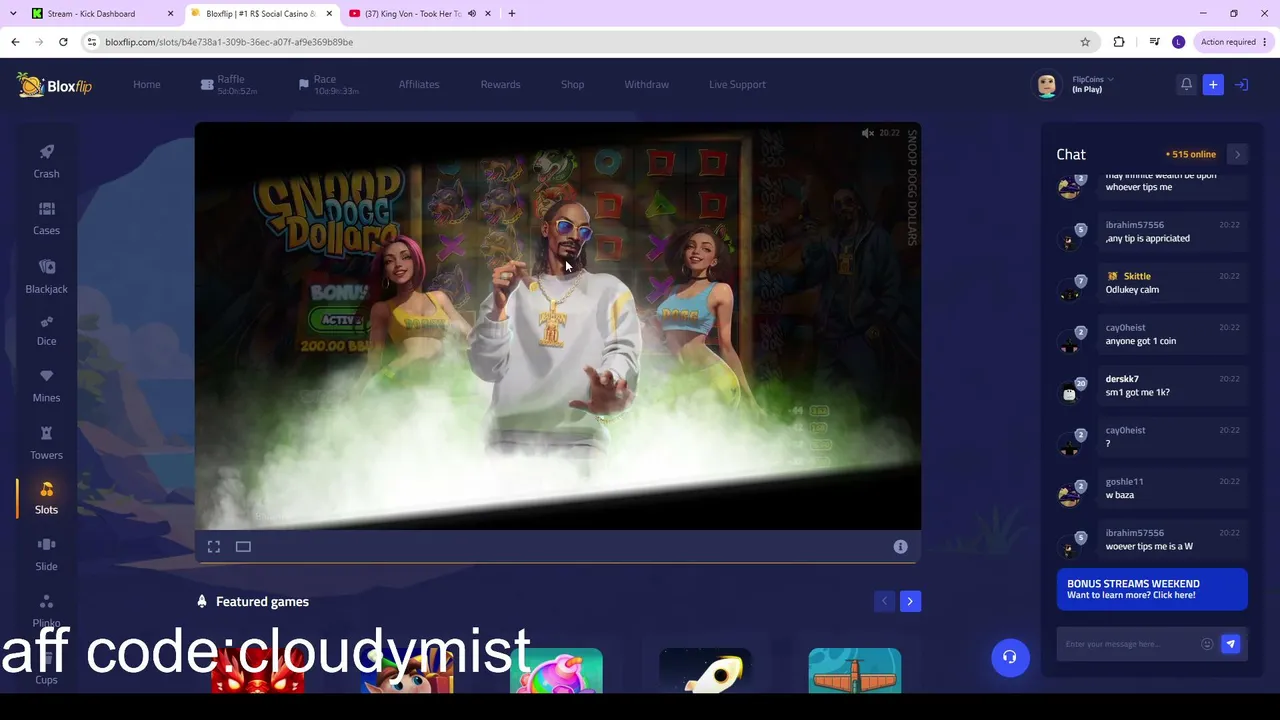Show previous featured games

click(884, 601)
